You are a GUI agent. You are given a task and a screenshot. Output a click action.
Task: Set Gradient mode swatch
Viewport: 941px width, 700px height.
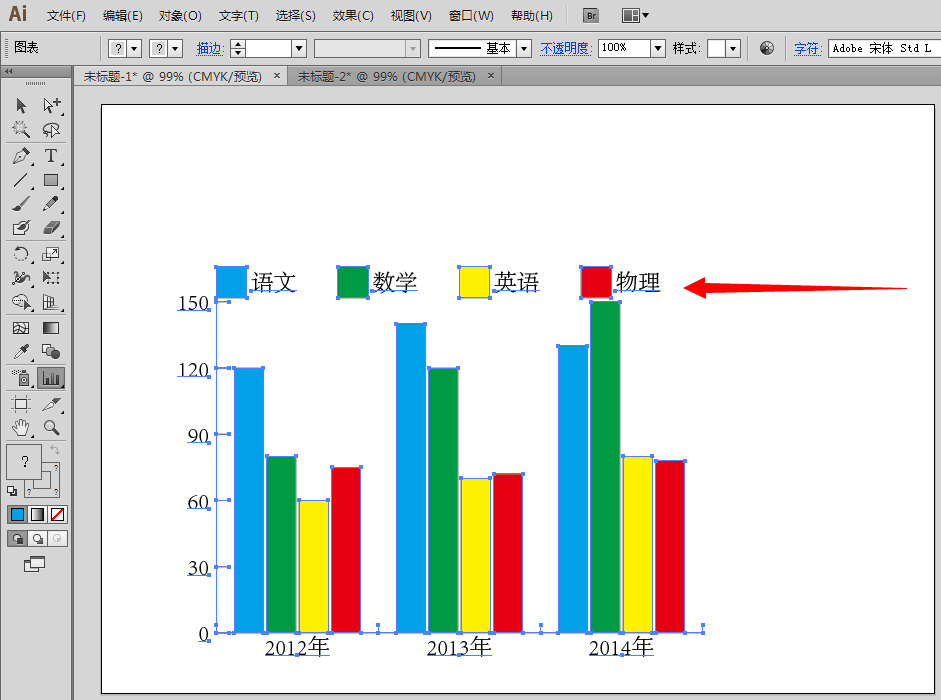click(x=37, y=514)
